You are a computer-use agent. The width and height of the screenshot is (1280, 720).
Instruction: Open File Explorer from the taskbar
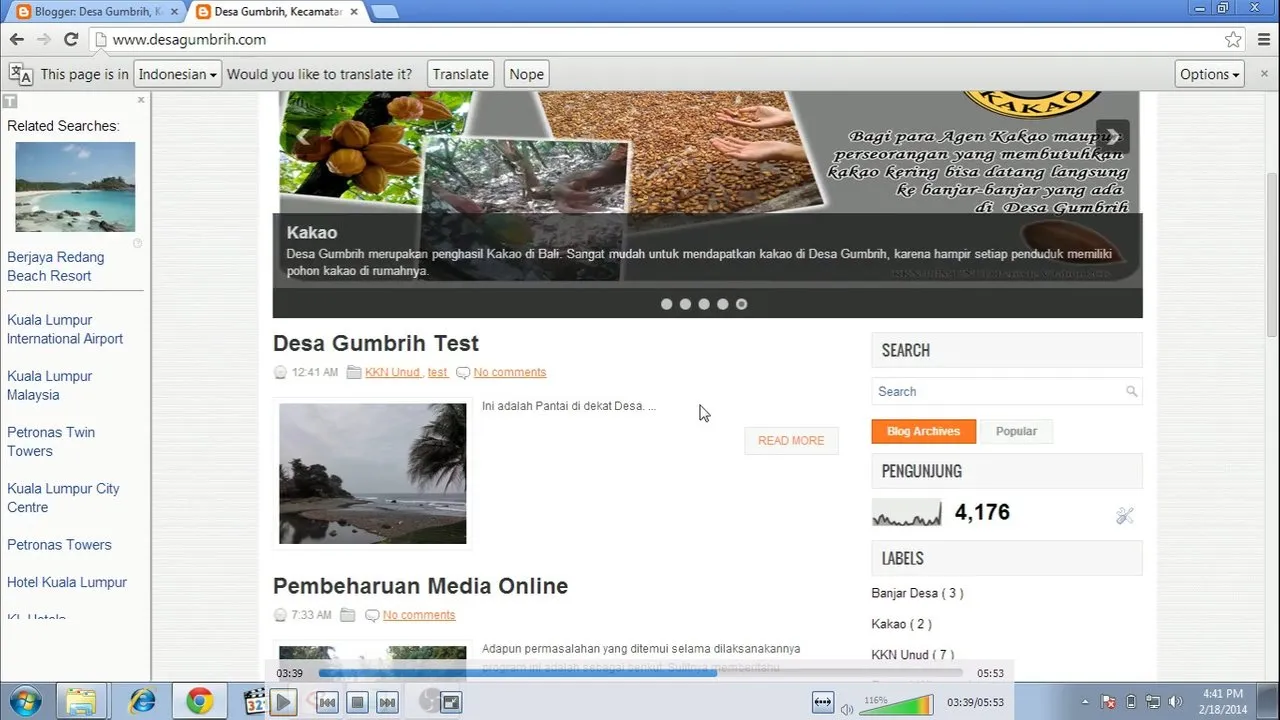(81, 702)
